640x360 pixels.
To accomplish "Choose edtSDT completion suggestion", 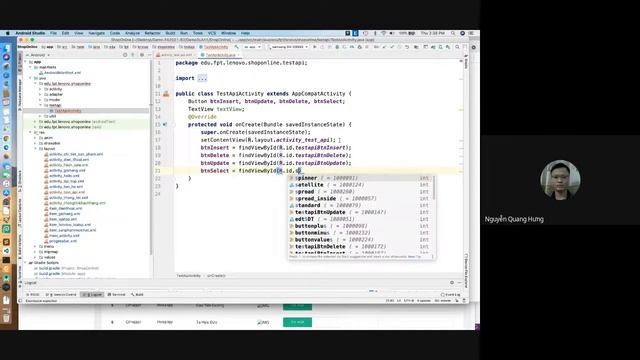I will click(x=360, y=219).
